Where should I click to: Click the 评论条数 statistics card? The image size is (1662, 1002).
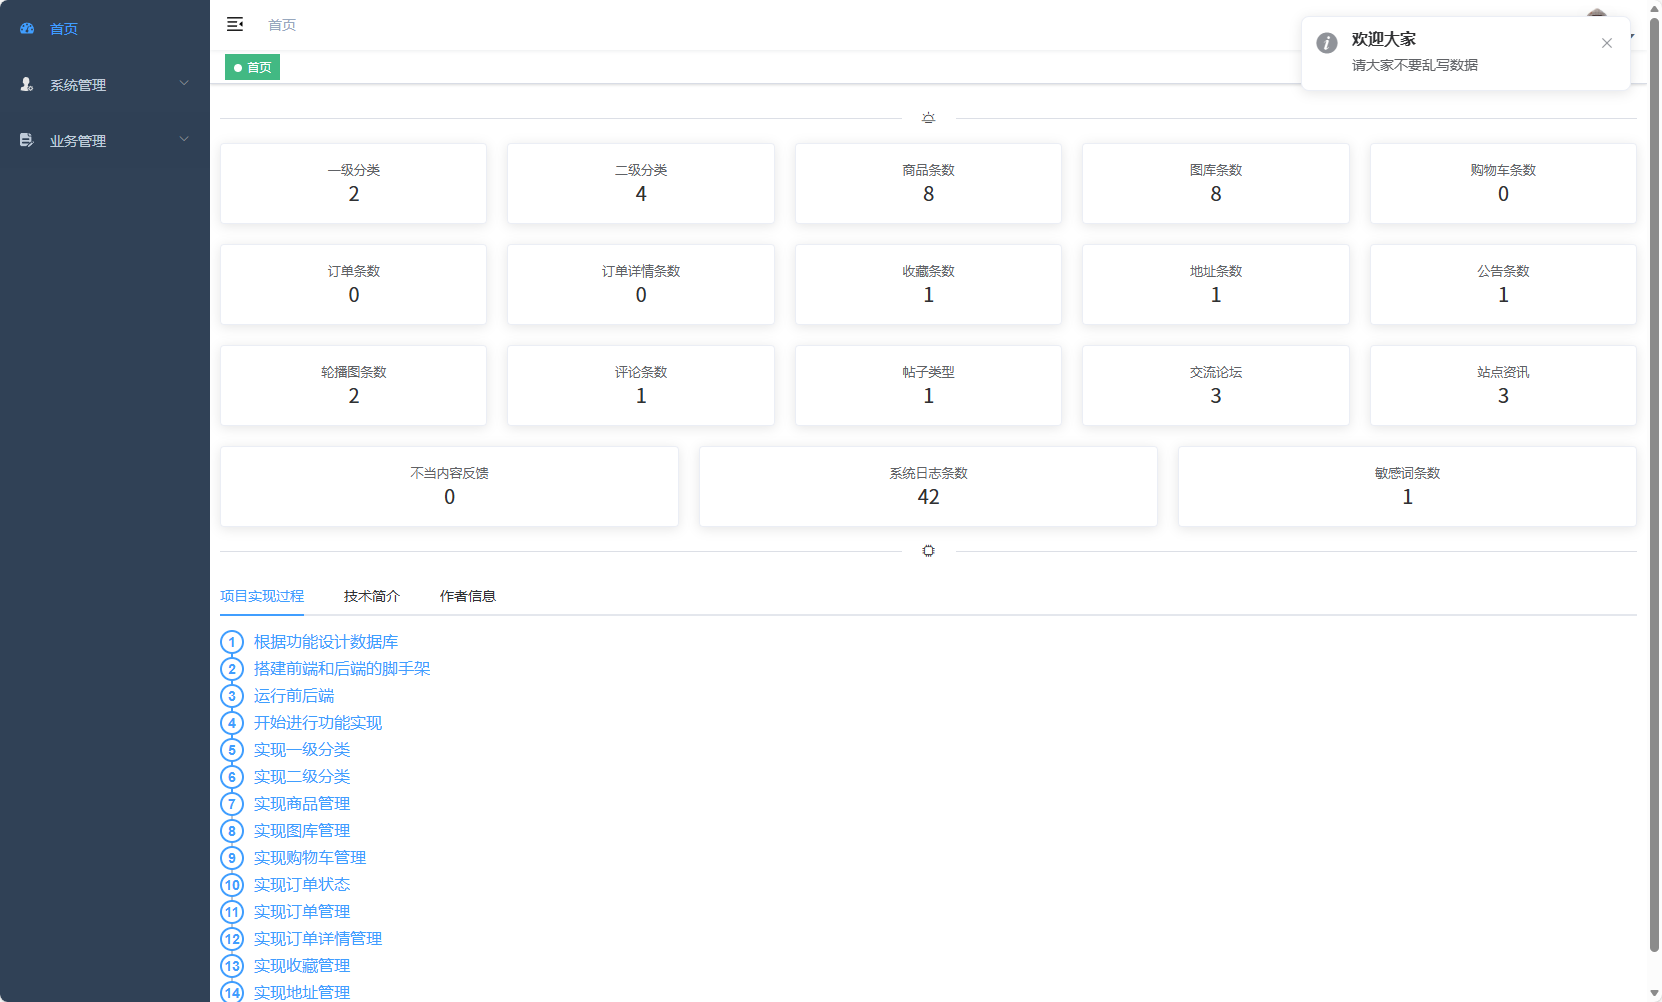tap(641, 385)
